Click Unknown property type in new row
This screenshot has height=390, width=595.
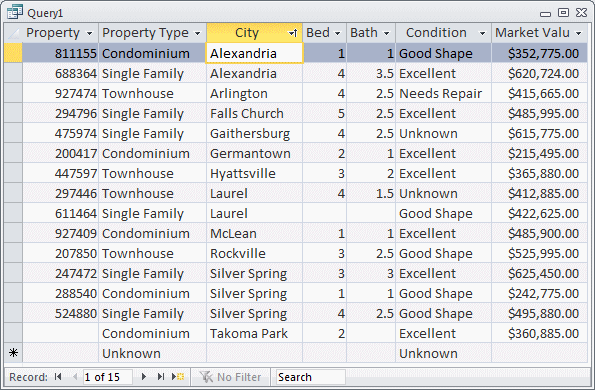click(131, 354)
